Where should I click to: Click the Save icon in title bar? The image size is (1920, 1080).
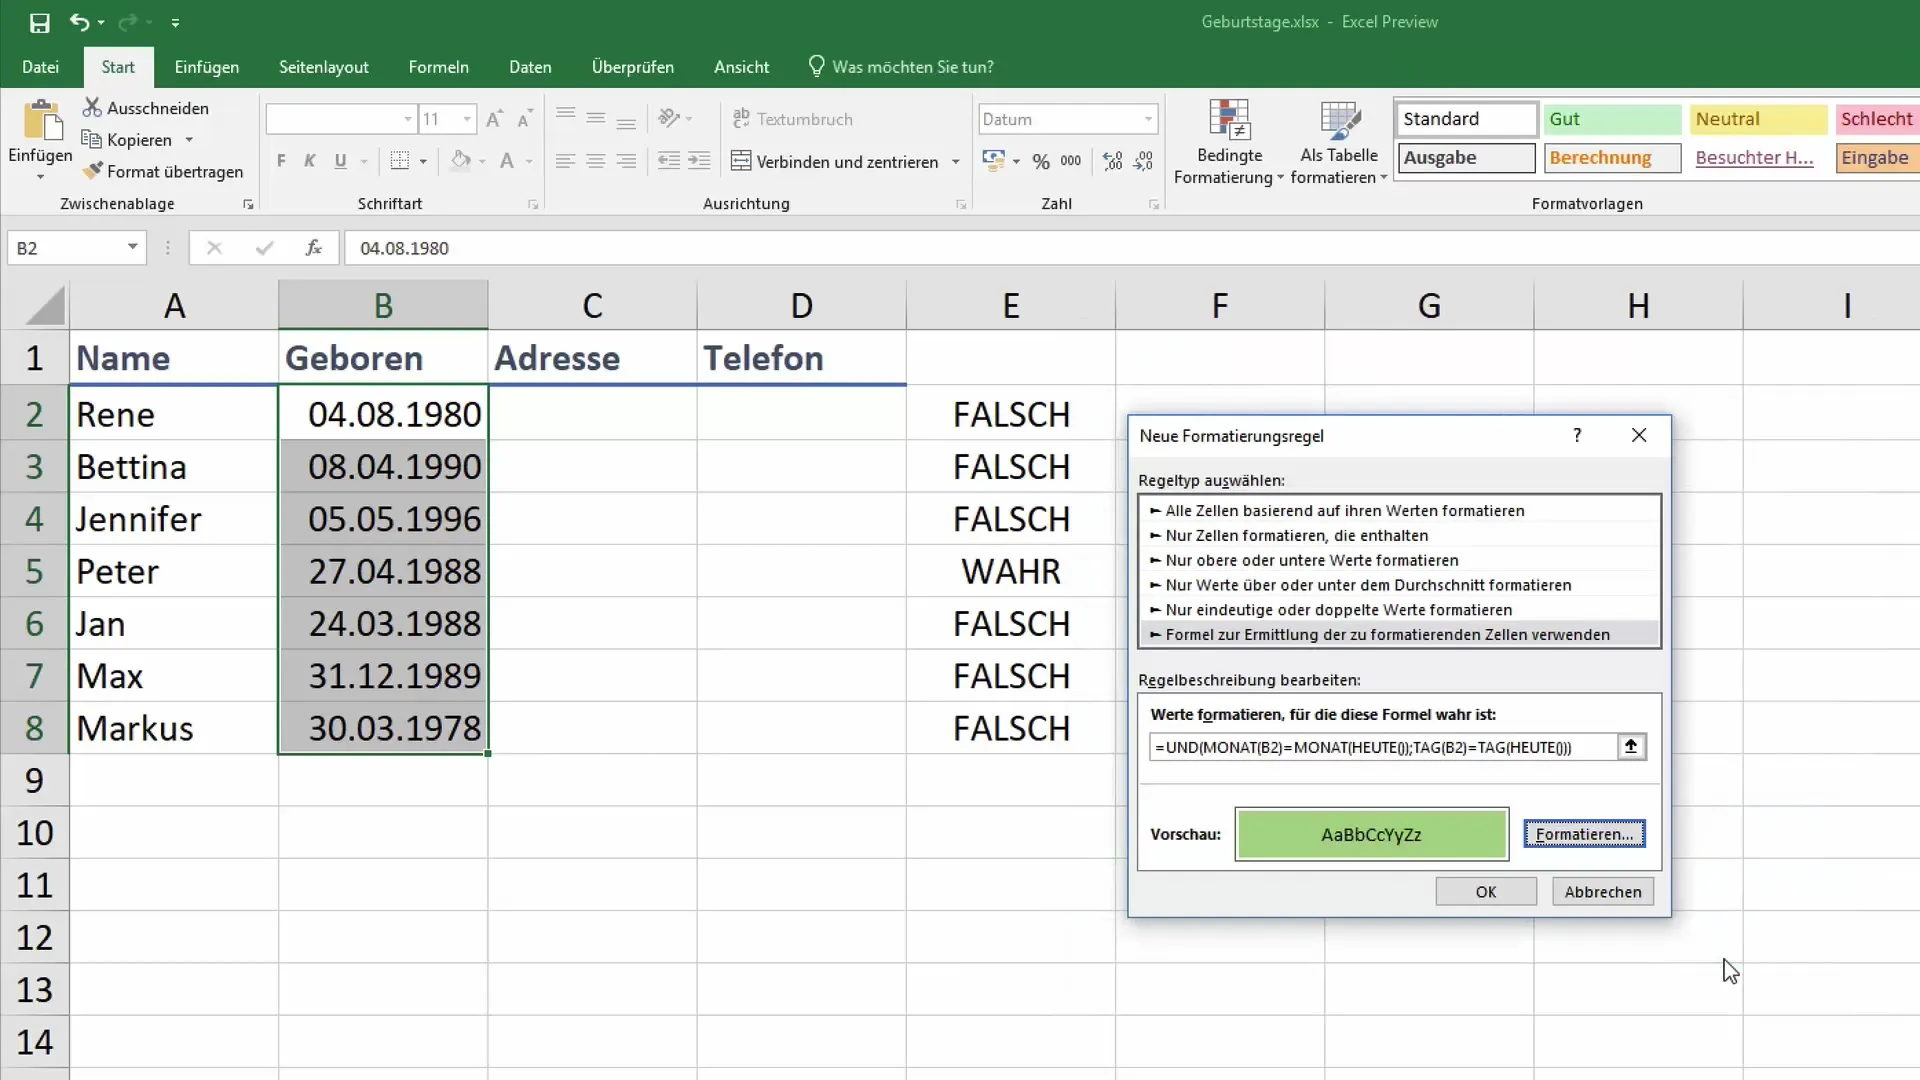pos(40,22)
